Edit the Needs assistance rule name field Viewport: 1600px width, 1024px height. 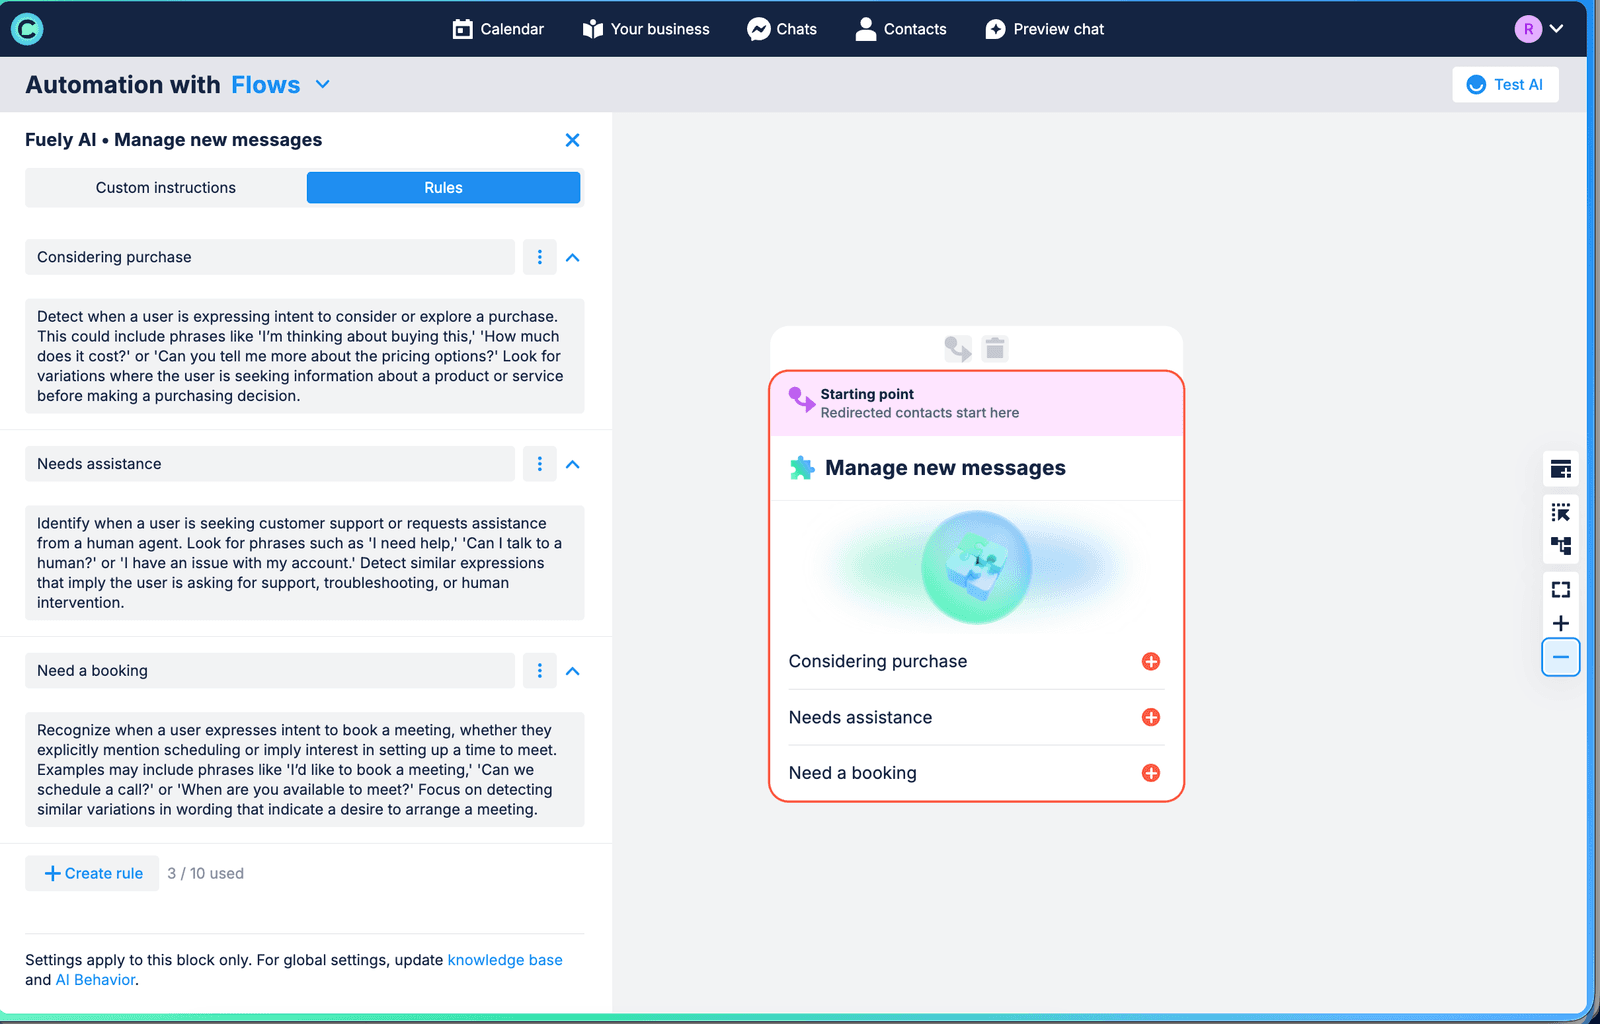[270, 464]
